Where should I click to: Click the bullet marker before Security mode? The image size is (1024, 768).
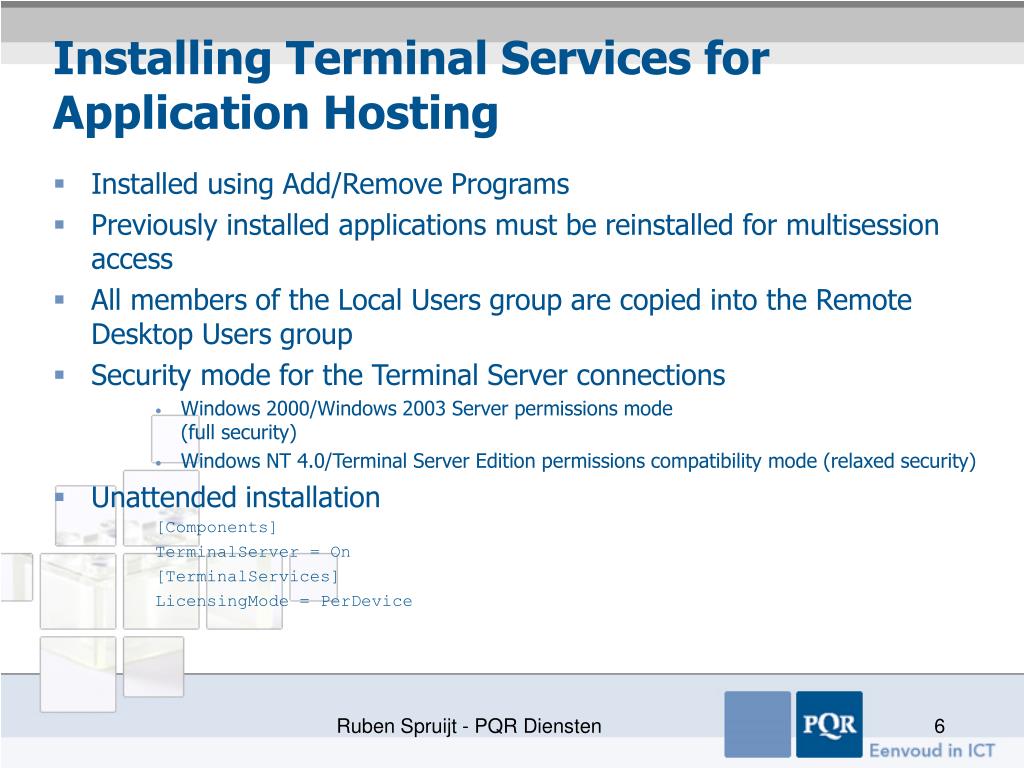click(x=60, y=375)
